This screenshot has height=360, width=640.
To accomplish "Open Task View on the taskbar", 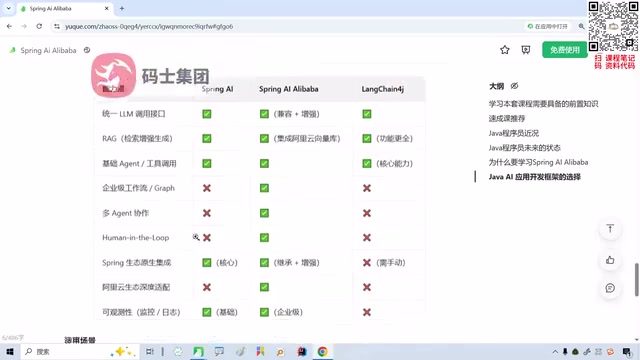I will 150,351.
